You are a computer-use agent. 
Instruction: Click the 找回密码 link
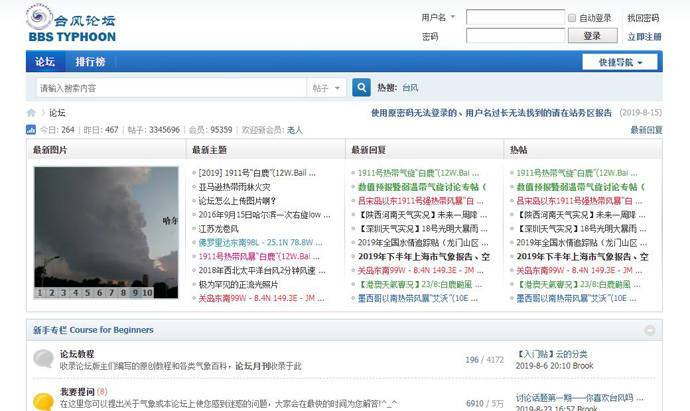point(643,18)
